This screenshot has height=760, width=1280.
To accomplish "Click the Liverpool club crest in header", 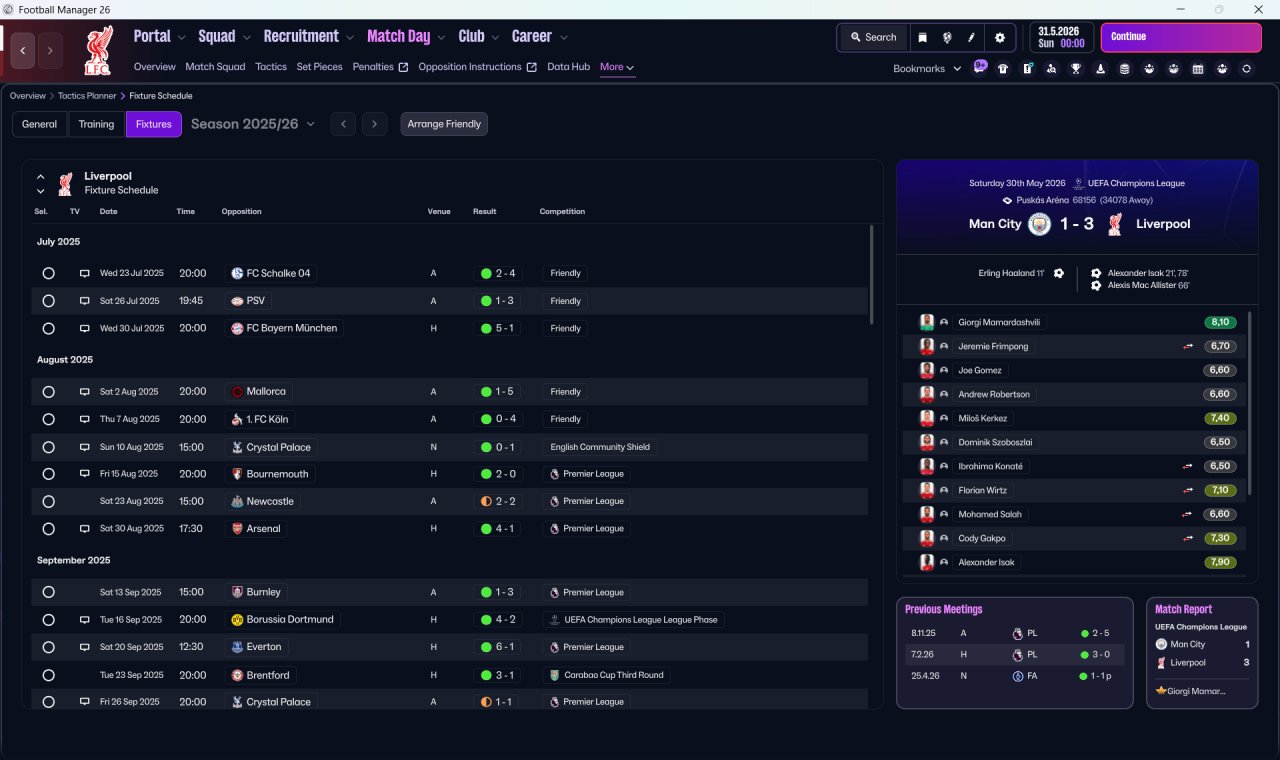I will [98, 50].
